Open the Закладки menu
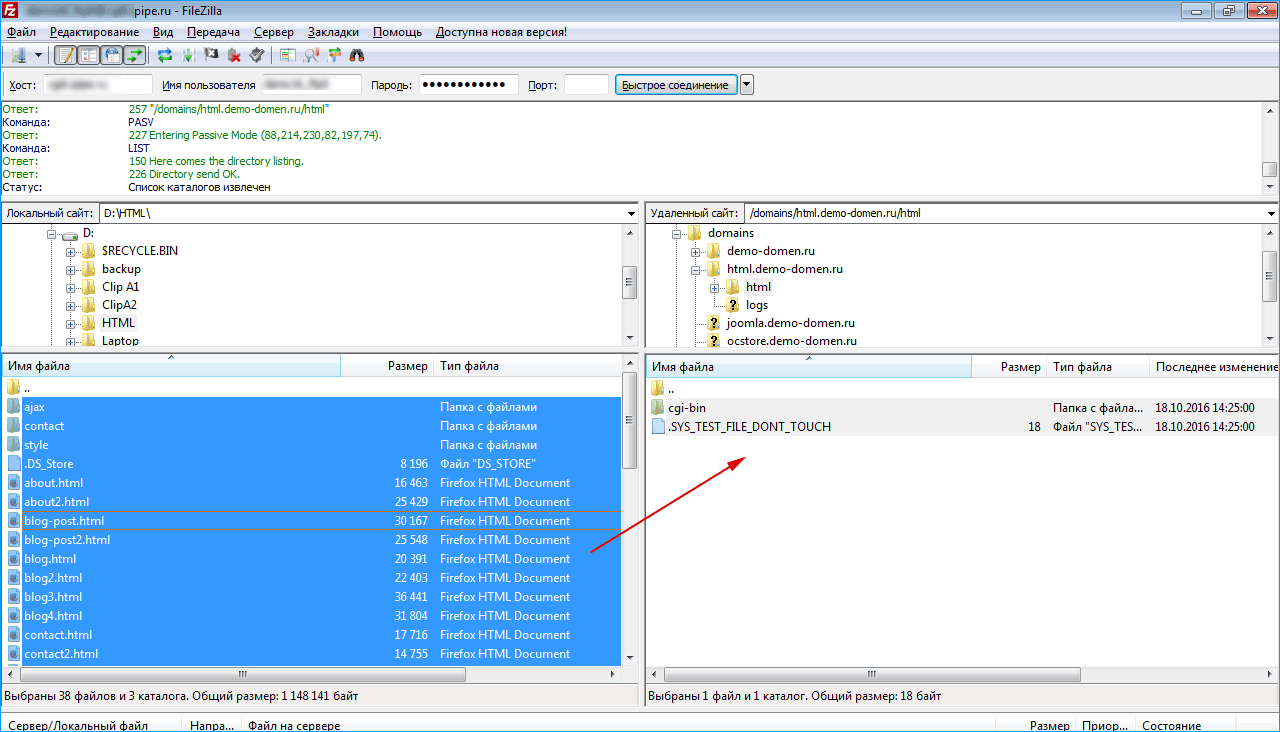This screenshot has width=1280, height=732. 333,32
